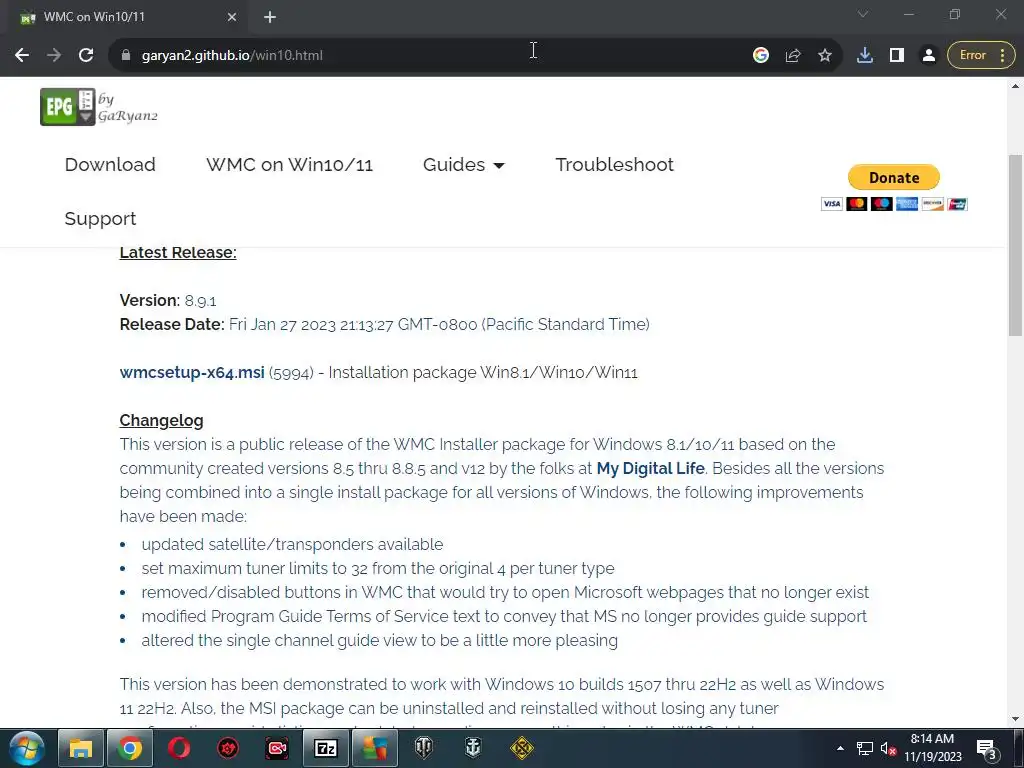View site information lock icon

coord(125,56)
